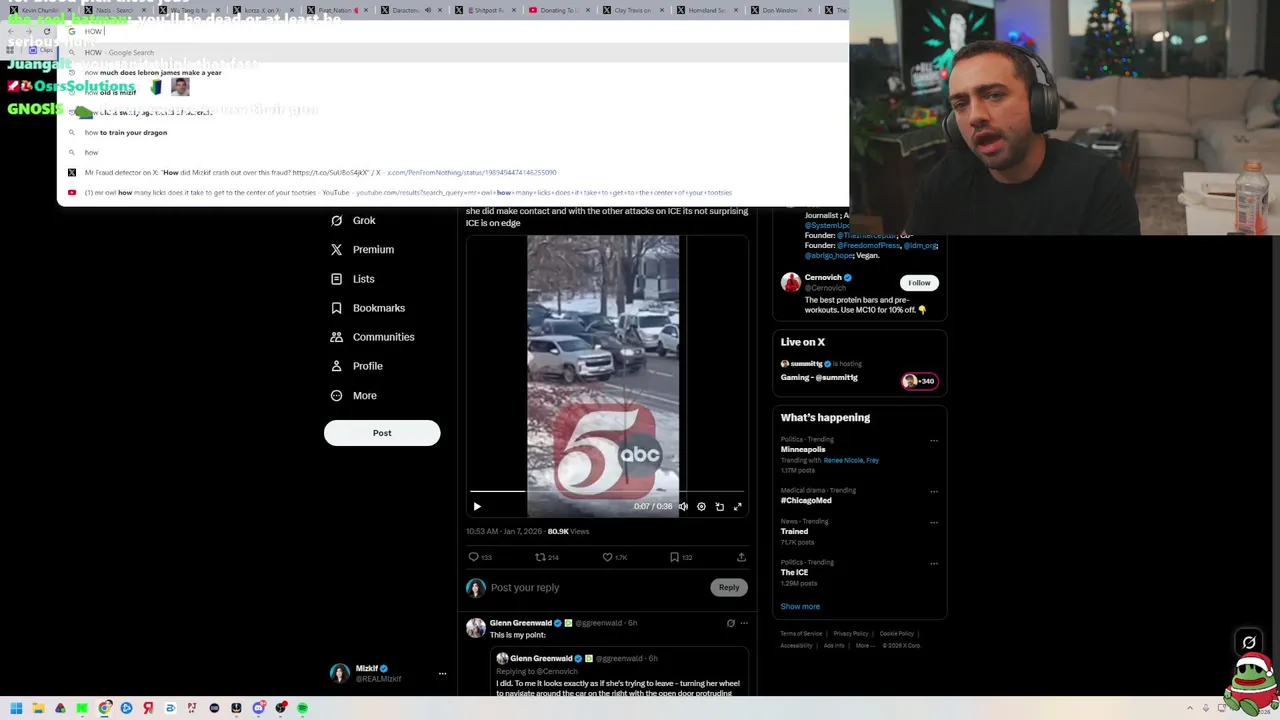Bookmark the post showing 132 bookmarks

click(681, 557)
